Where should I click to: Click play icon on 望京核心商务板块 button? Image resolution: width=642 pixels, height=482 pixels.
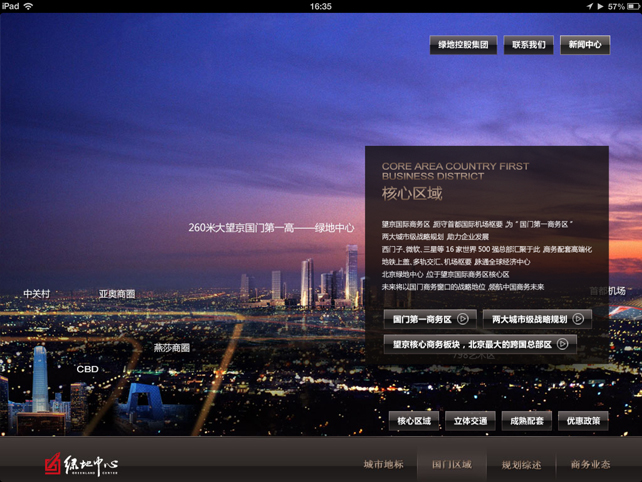click(x=563, y=344)
